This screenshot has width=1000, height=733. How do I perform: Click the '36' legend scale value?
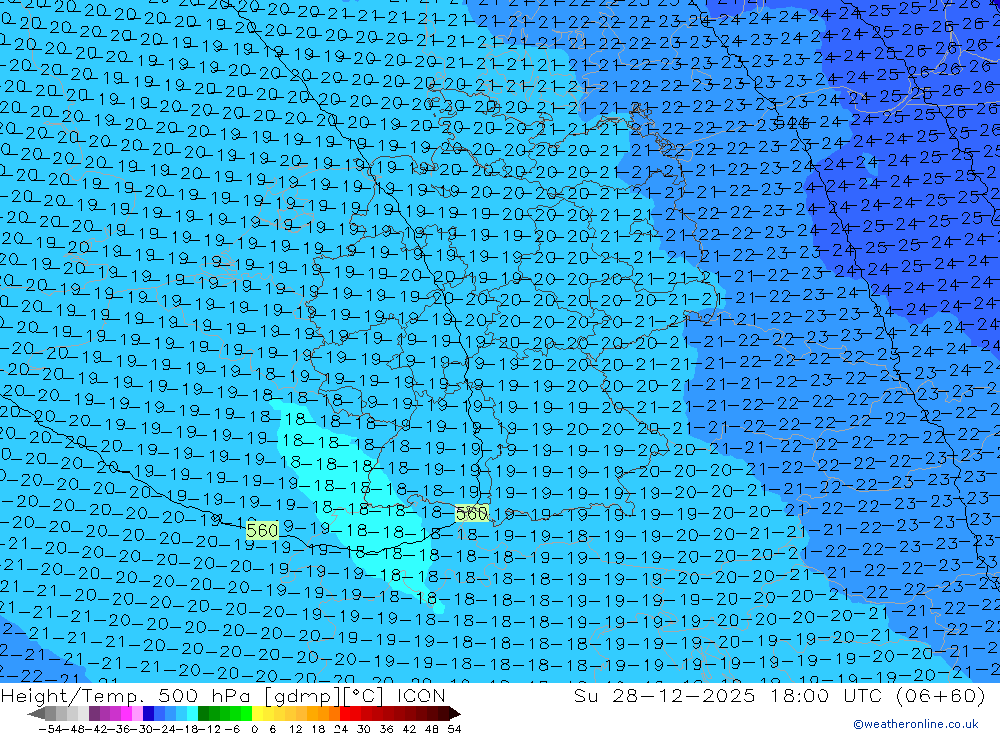coord(386,729)
